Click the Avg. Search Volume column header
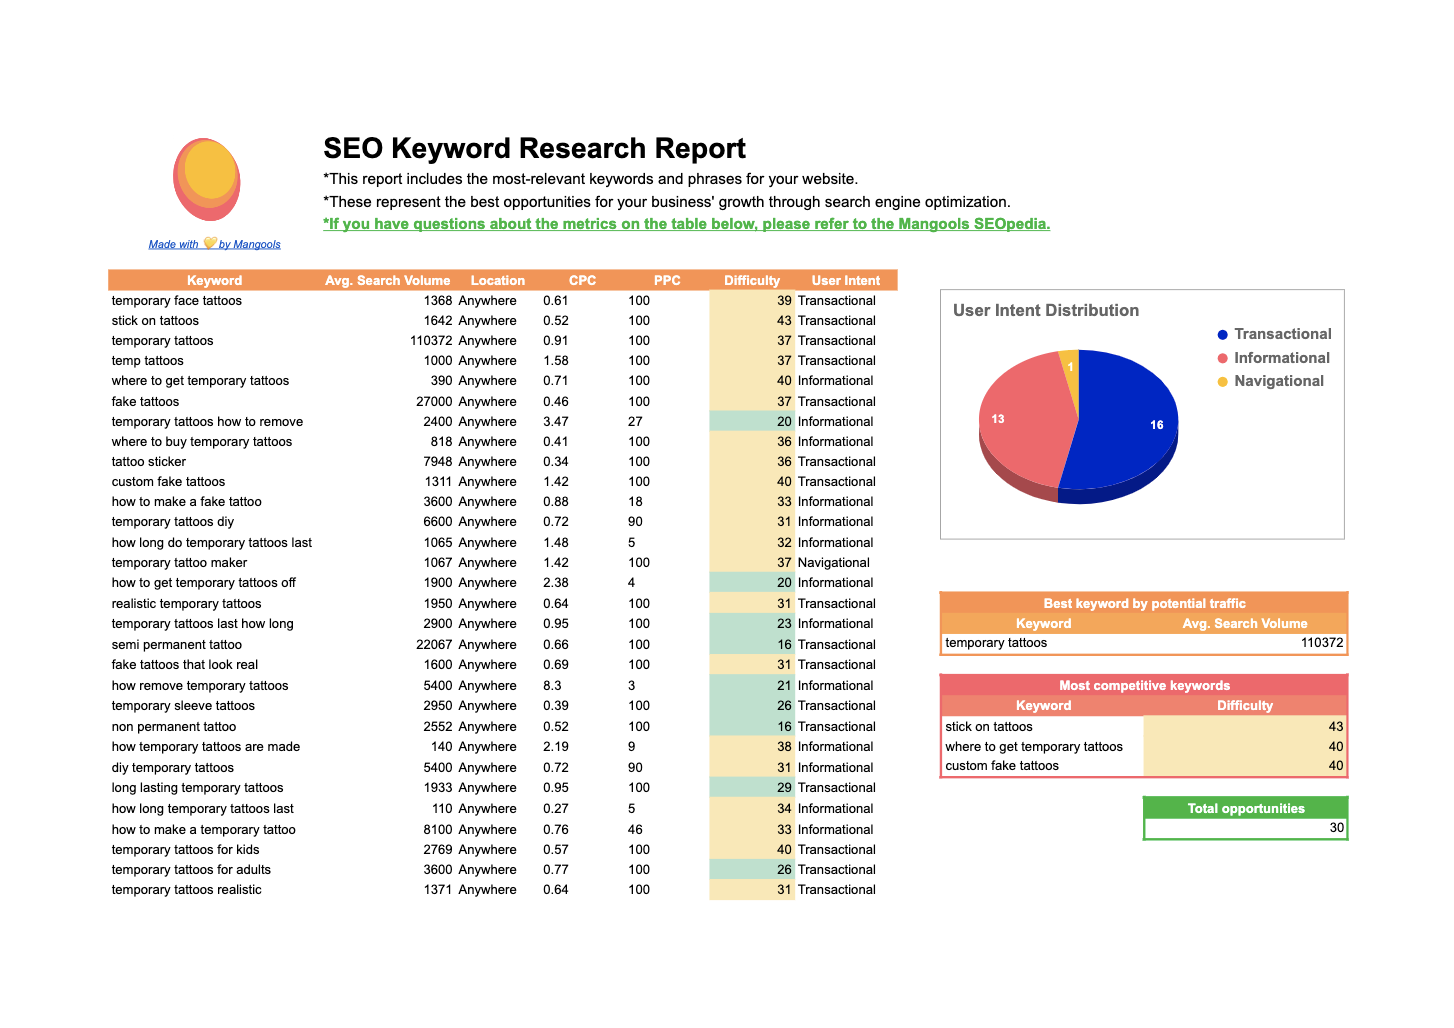The width and height of the screenshot is (1454, 1028). click(387, 281)
